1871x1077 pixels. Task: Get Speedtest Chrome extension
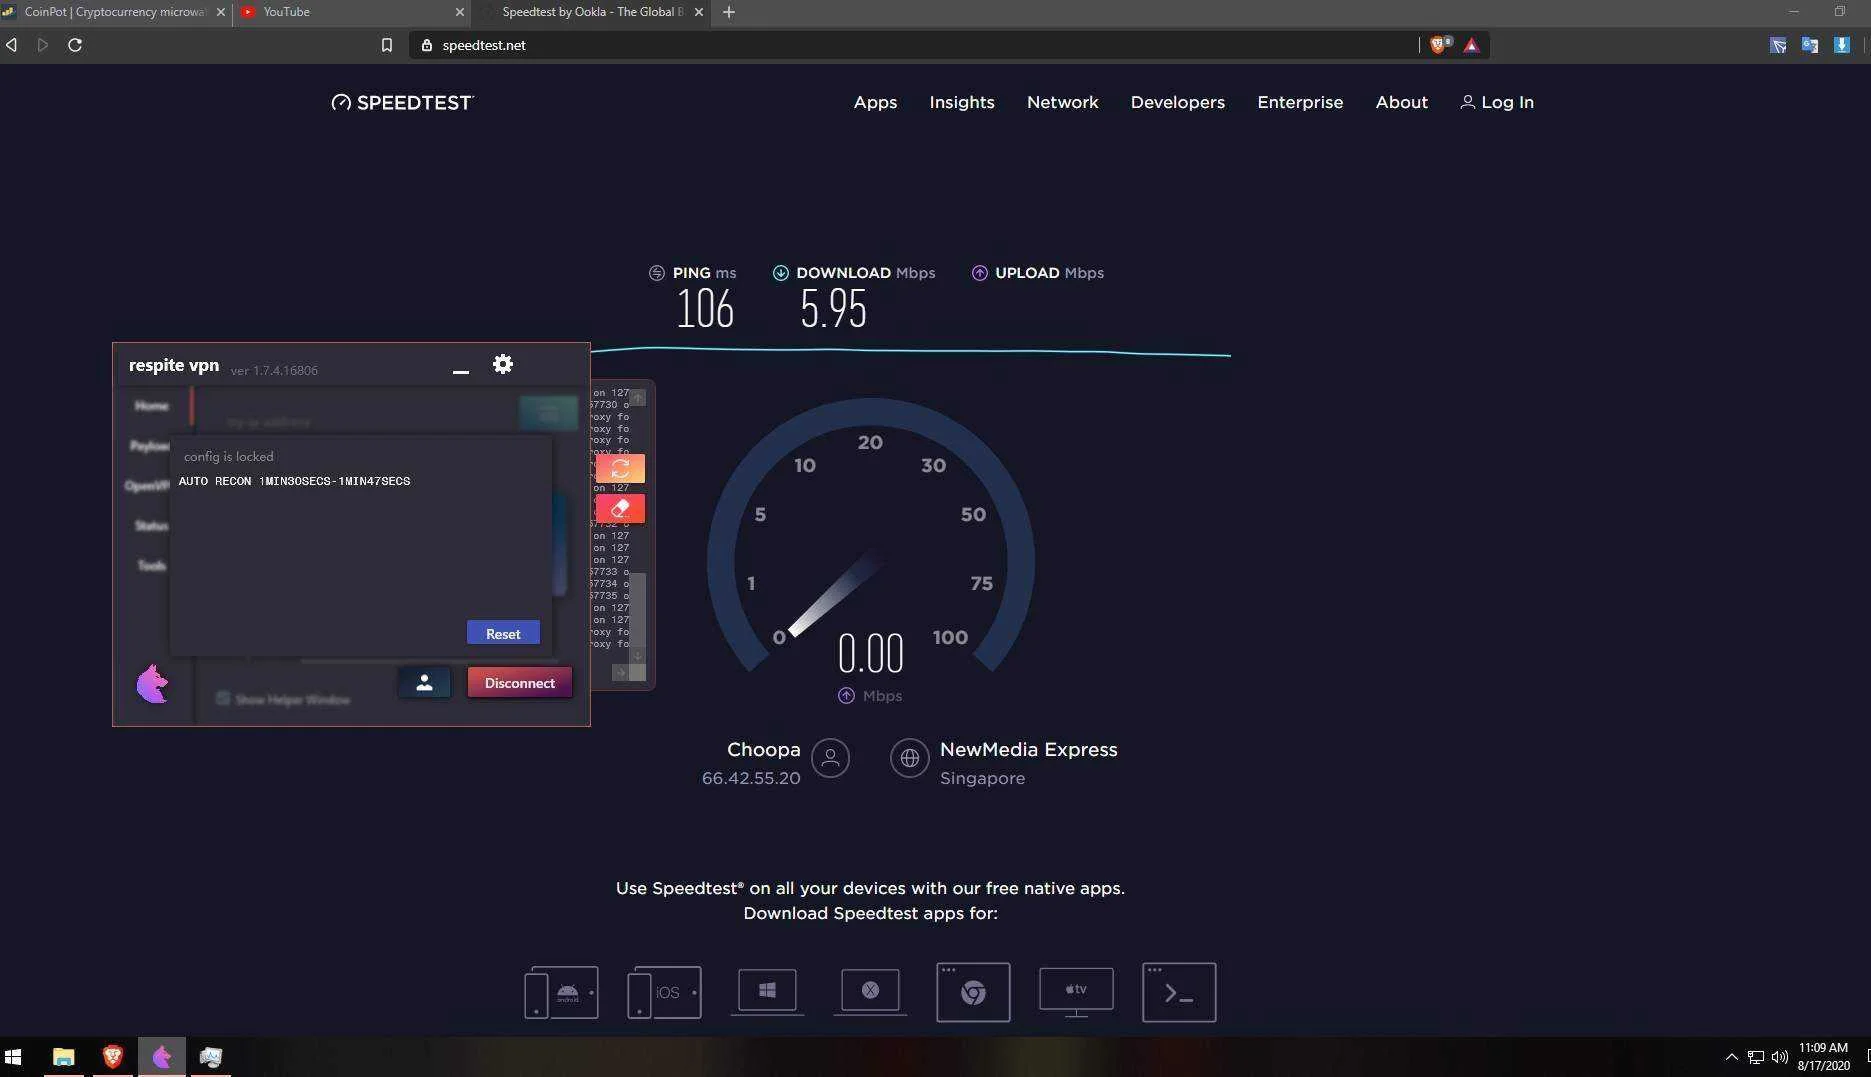tap(973, 992)
